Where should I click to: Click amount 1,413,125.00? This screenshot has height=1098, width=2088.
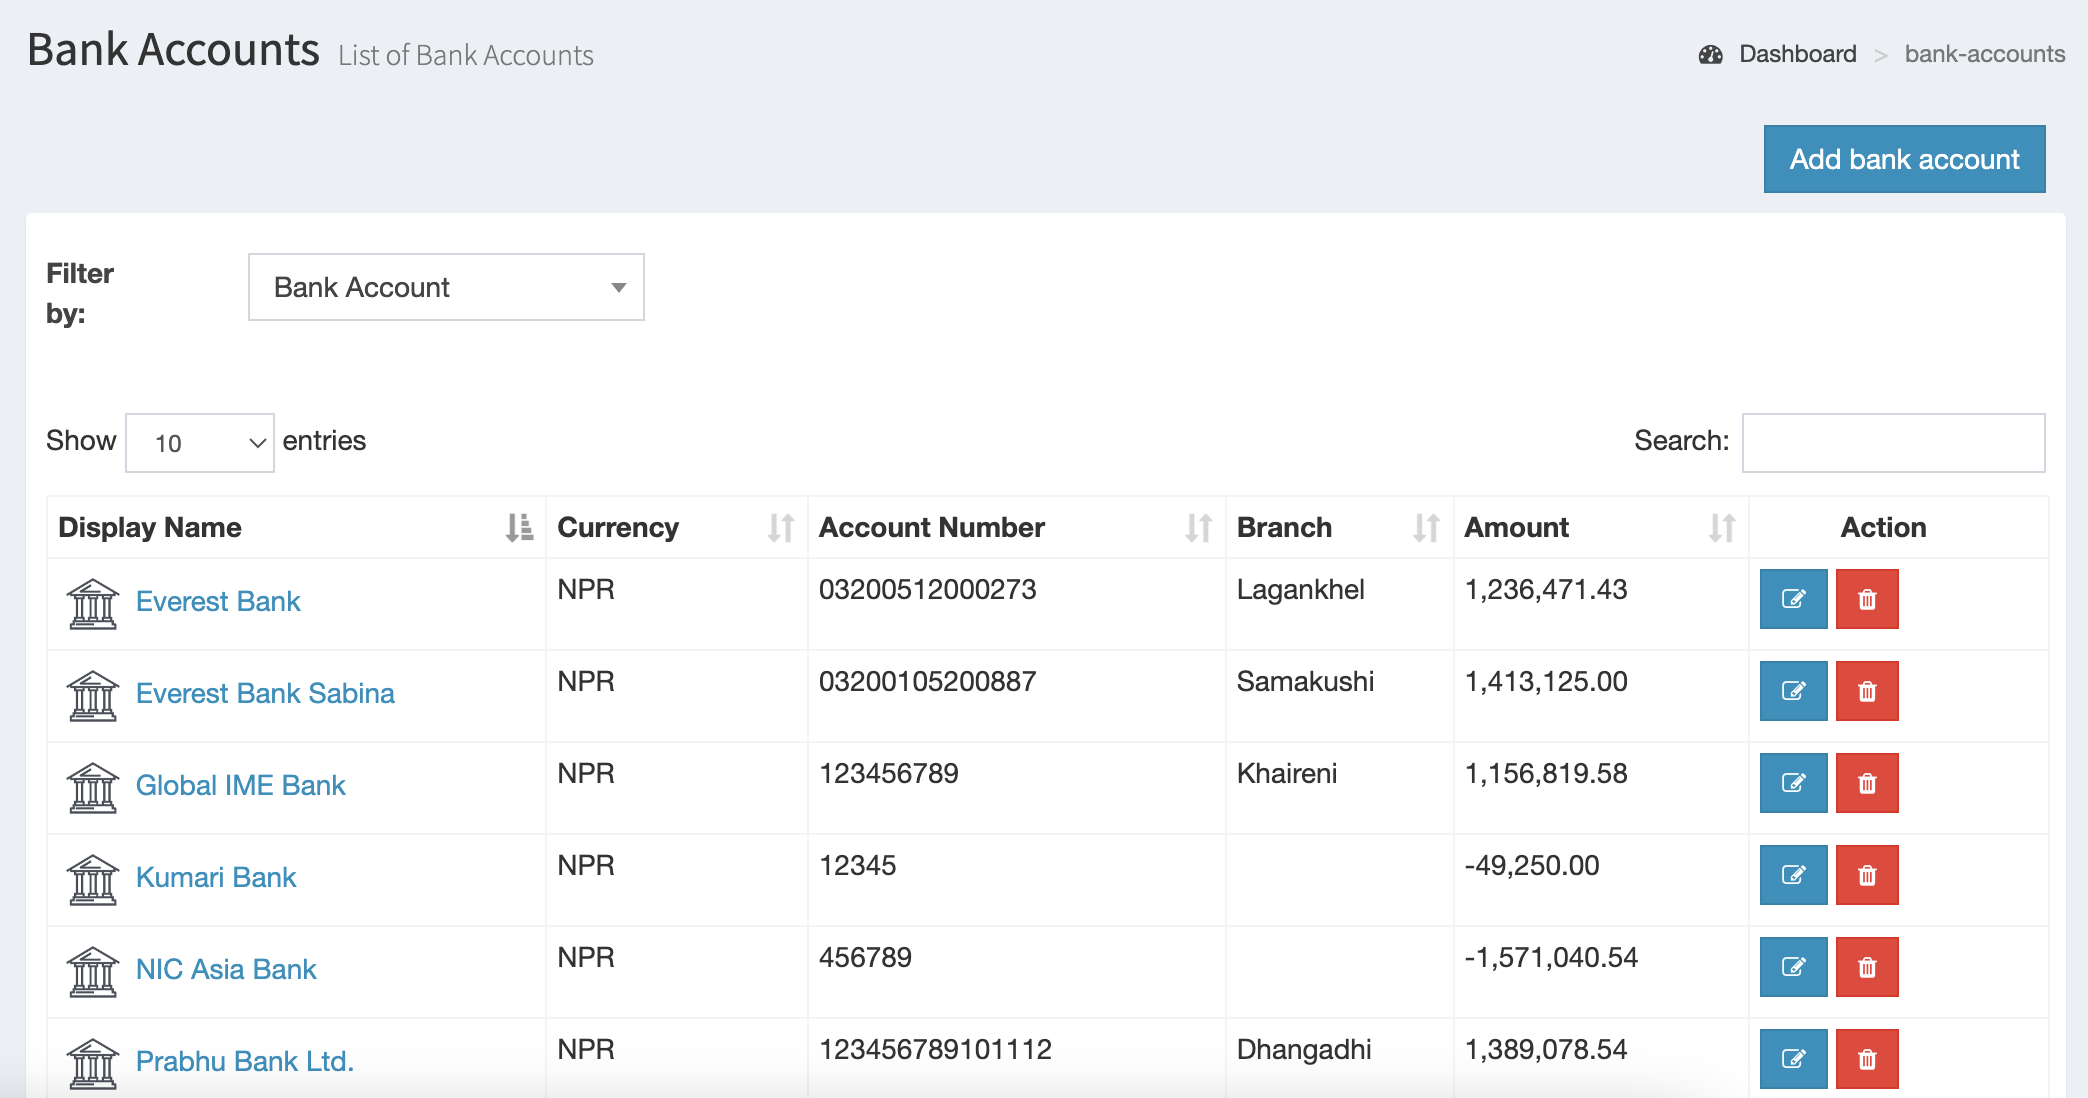(1546, 681)
